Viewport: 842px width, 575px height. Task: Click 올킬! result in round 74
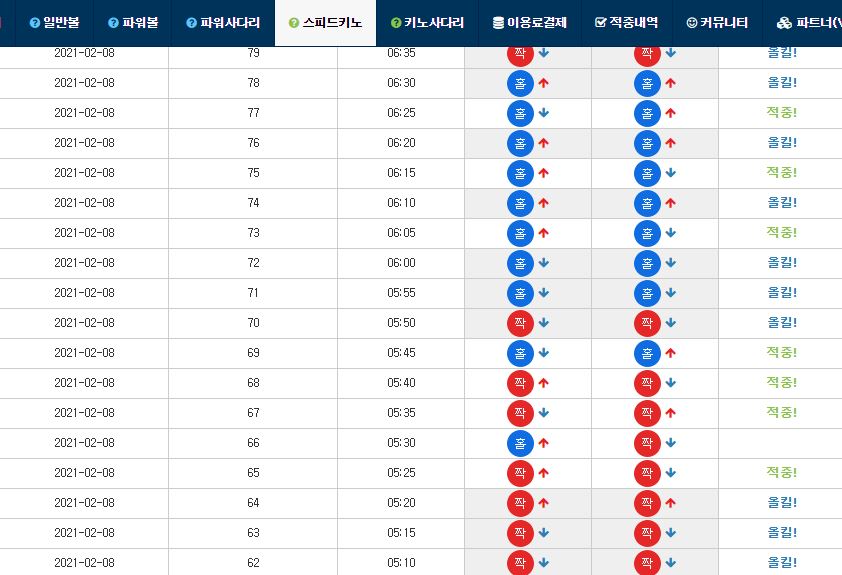(781, 203)
